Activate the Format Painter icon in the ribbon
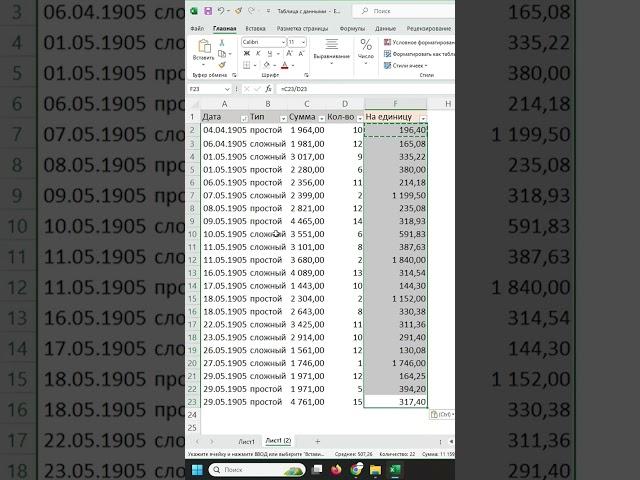Viewport: 640px width, 480px height. (x=222, y=64)
